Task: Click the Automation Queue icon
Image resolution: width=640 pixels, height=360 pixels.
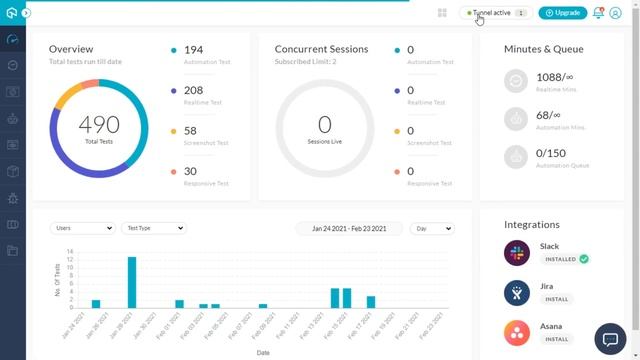Action: click(516, 157)
